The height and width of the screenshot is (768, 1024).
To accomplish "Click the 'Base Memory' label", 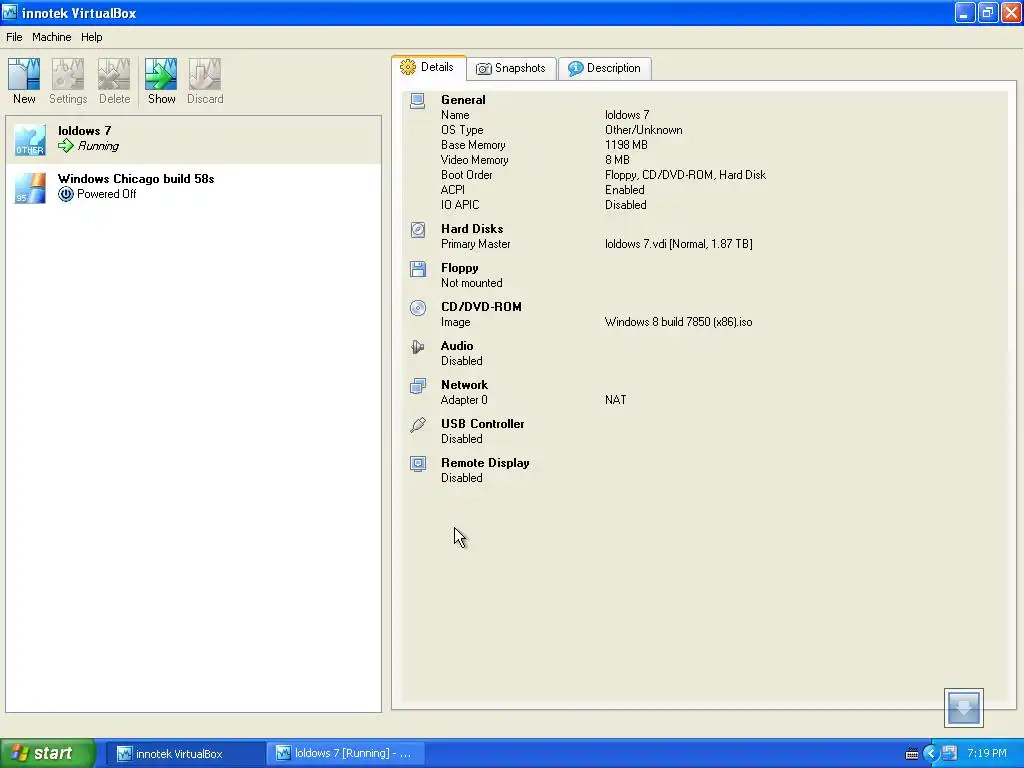I will pyautogui.click(x=473, y=145).
